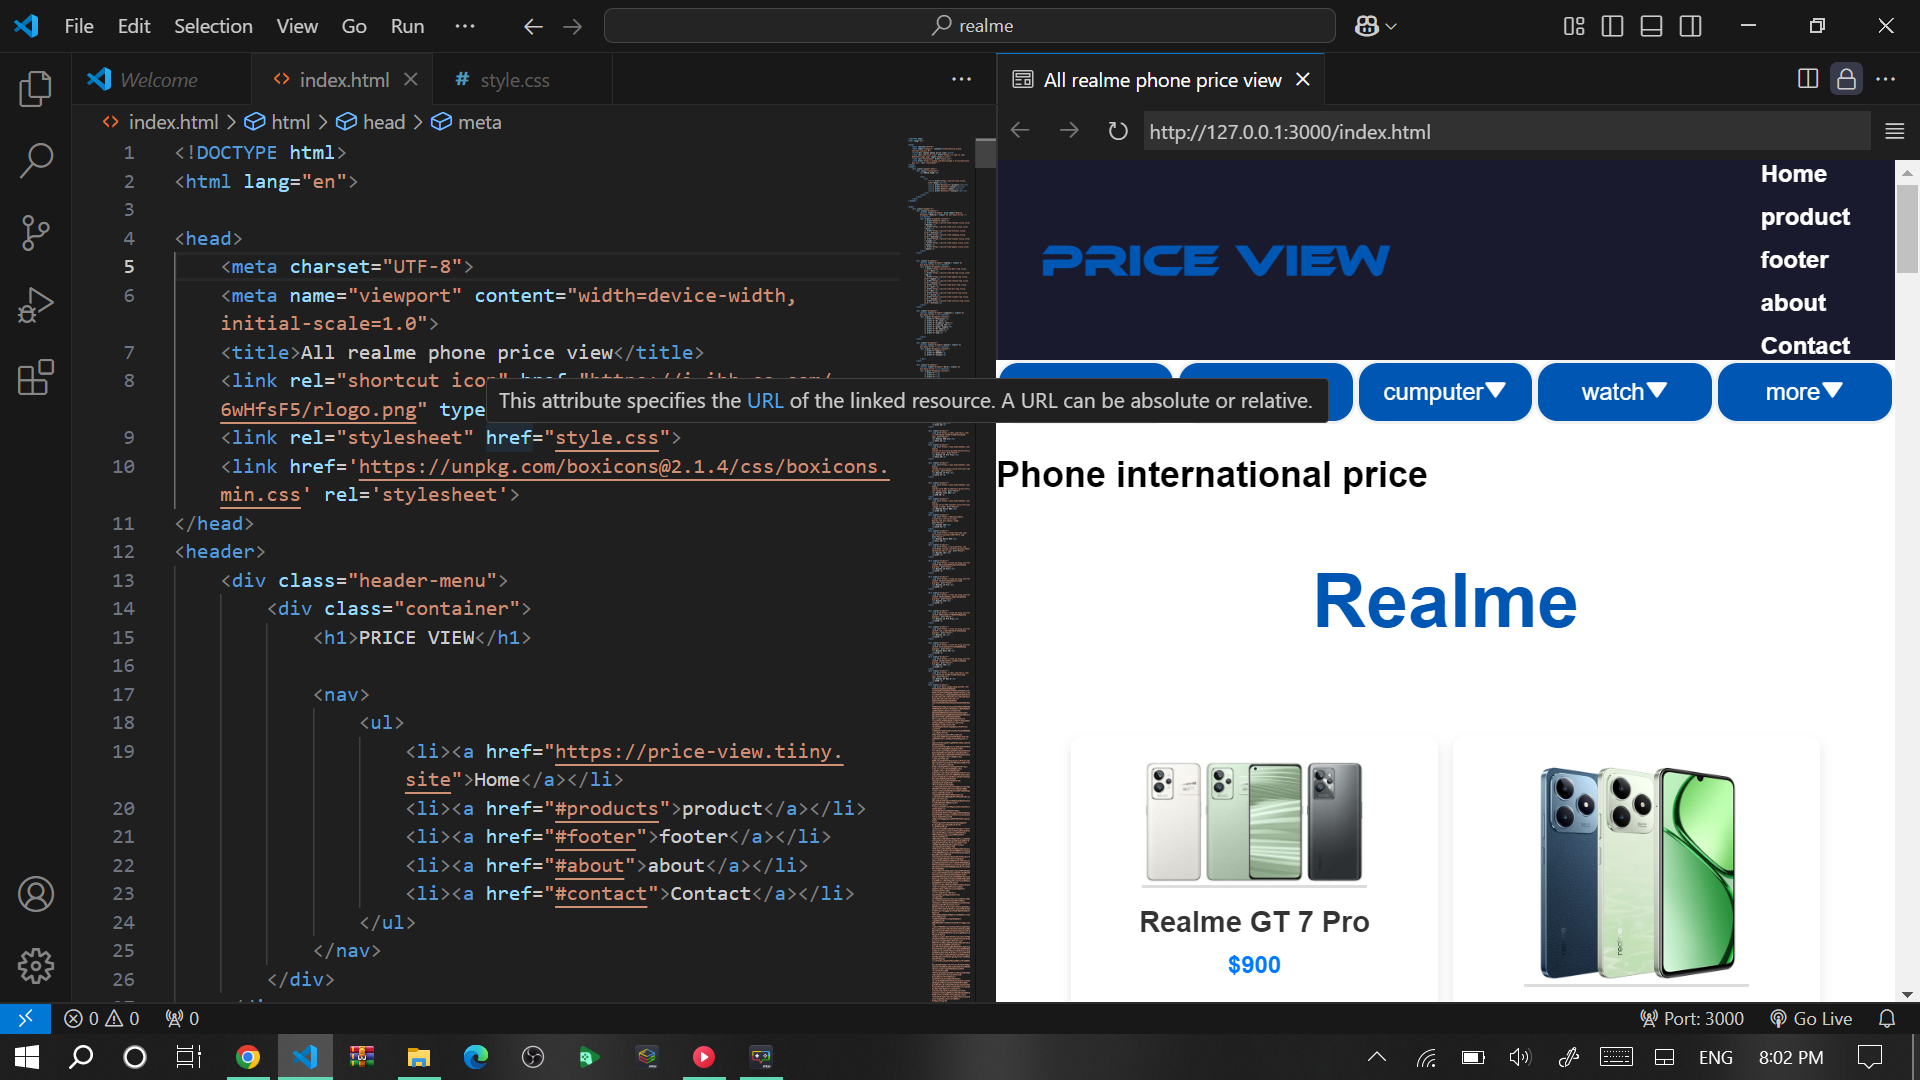Screen dimensions: 1920x1080
Task: Reload the browser preview page
Action: pyautogui.click(x=1118, y=131)
